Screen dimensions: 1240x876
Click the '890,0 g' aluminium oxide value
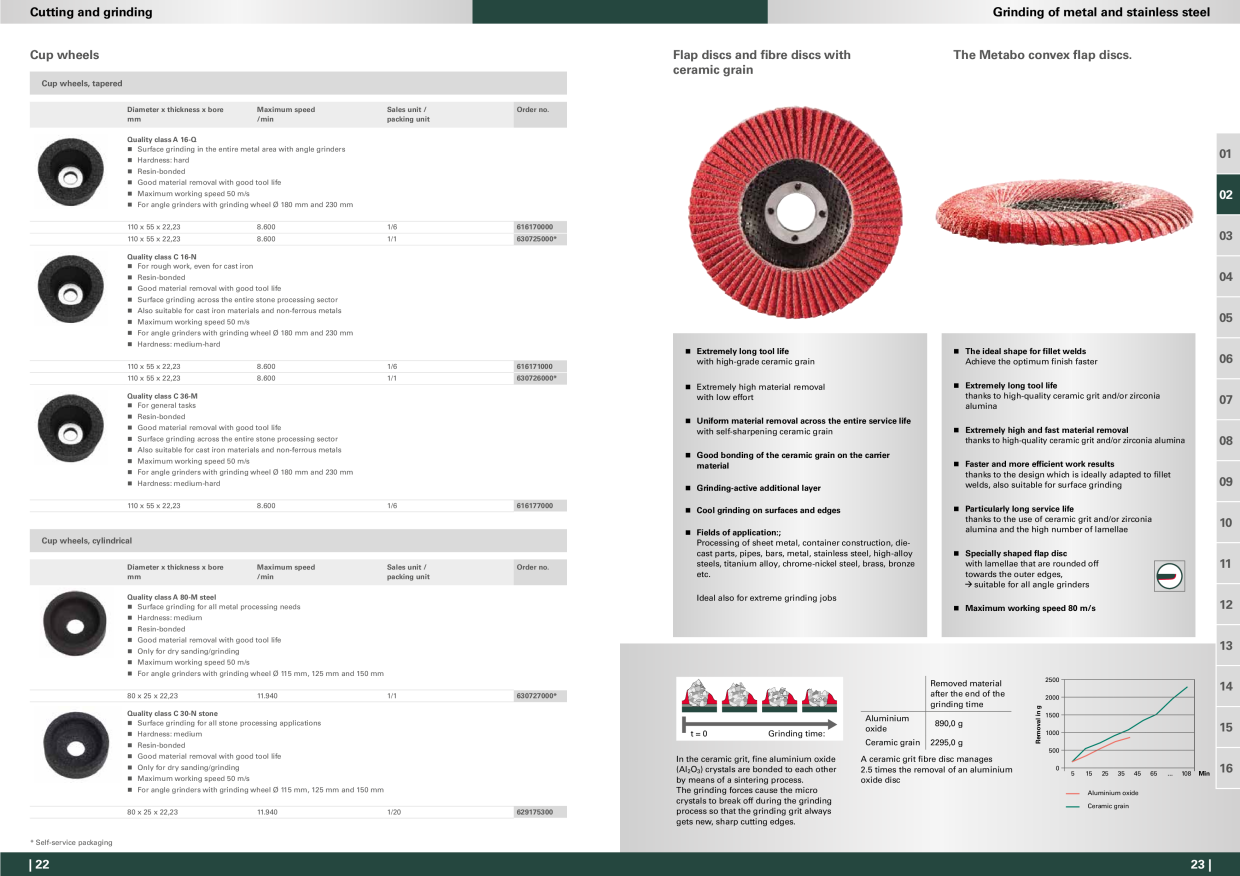tap(949, 723)
